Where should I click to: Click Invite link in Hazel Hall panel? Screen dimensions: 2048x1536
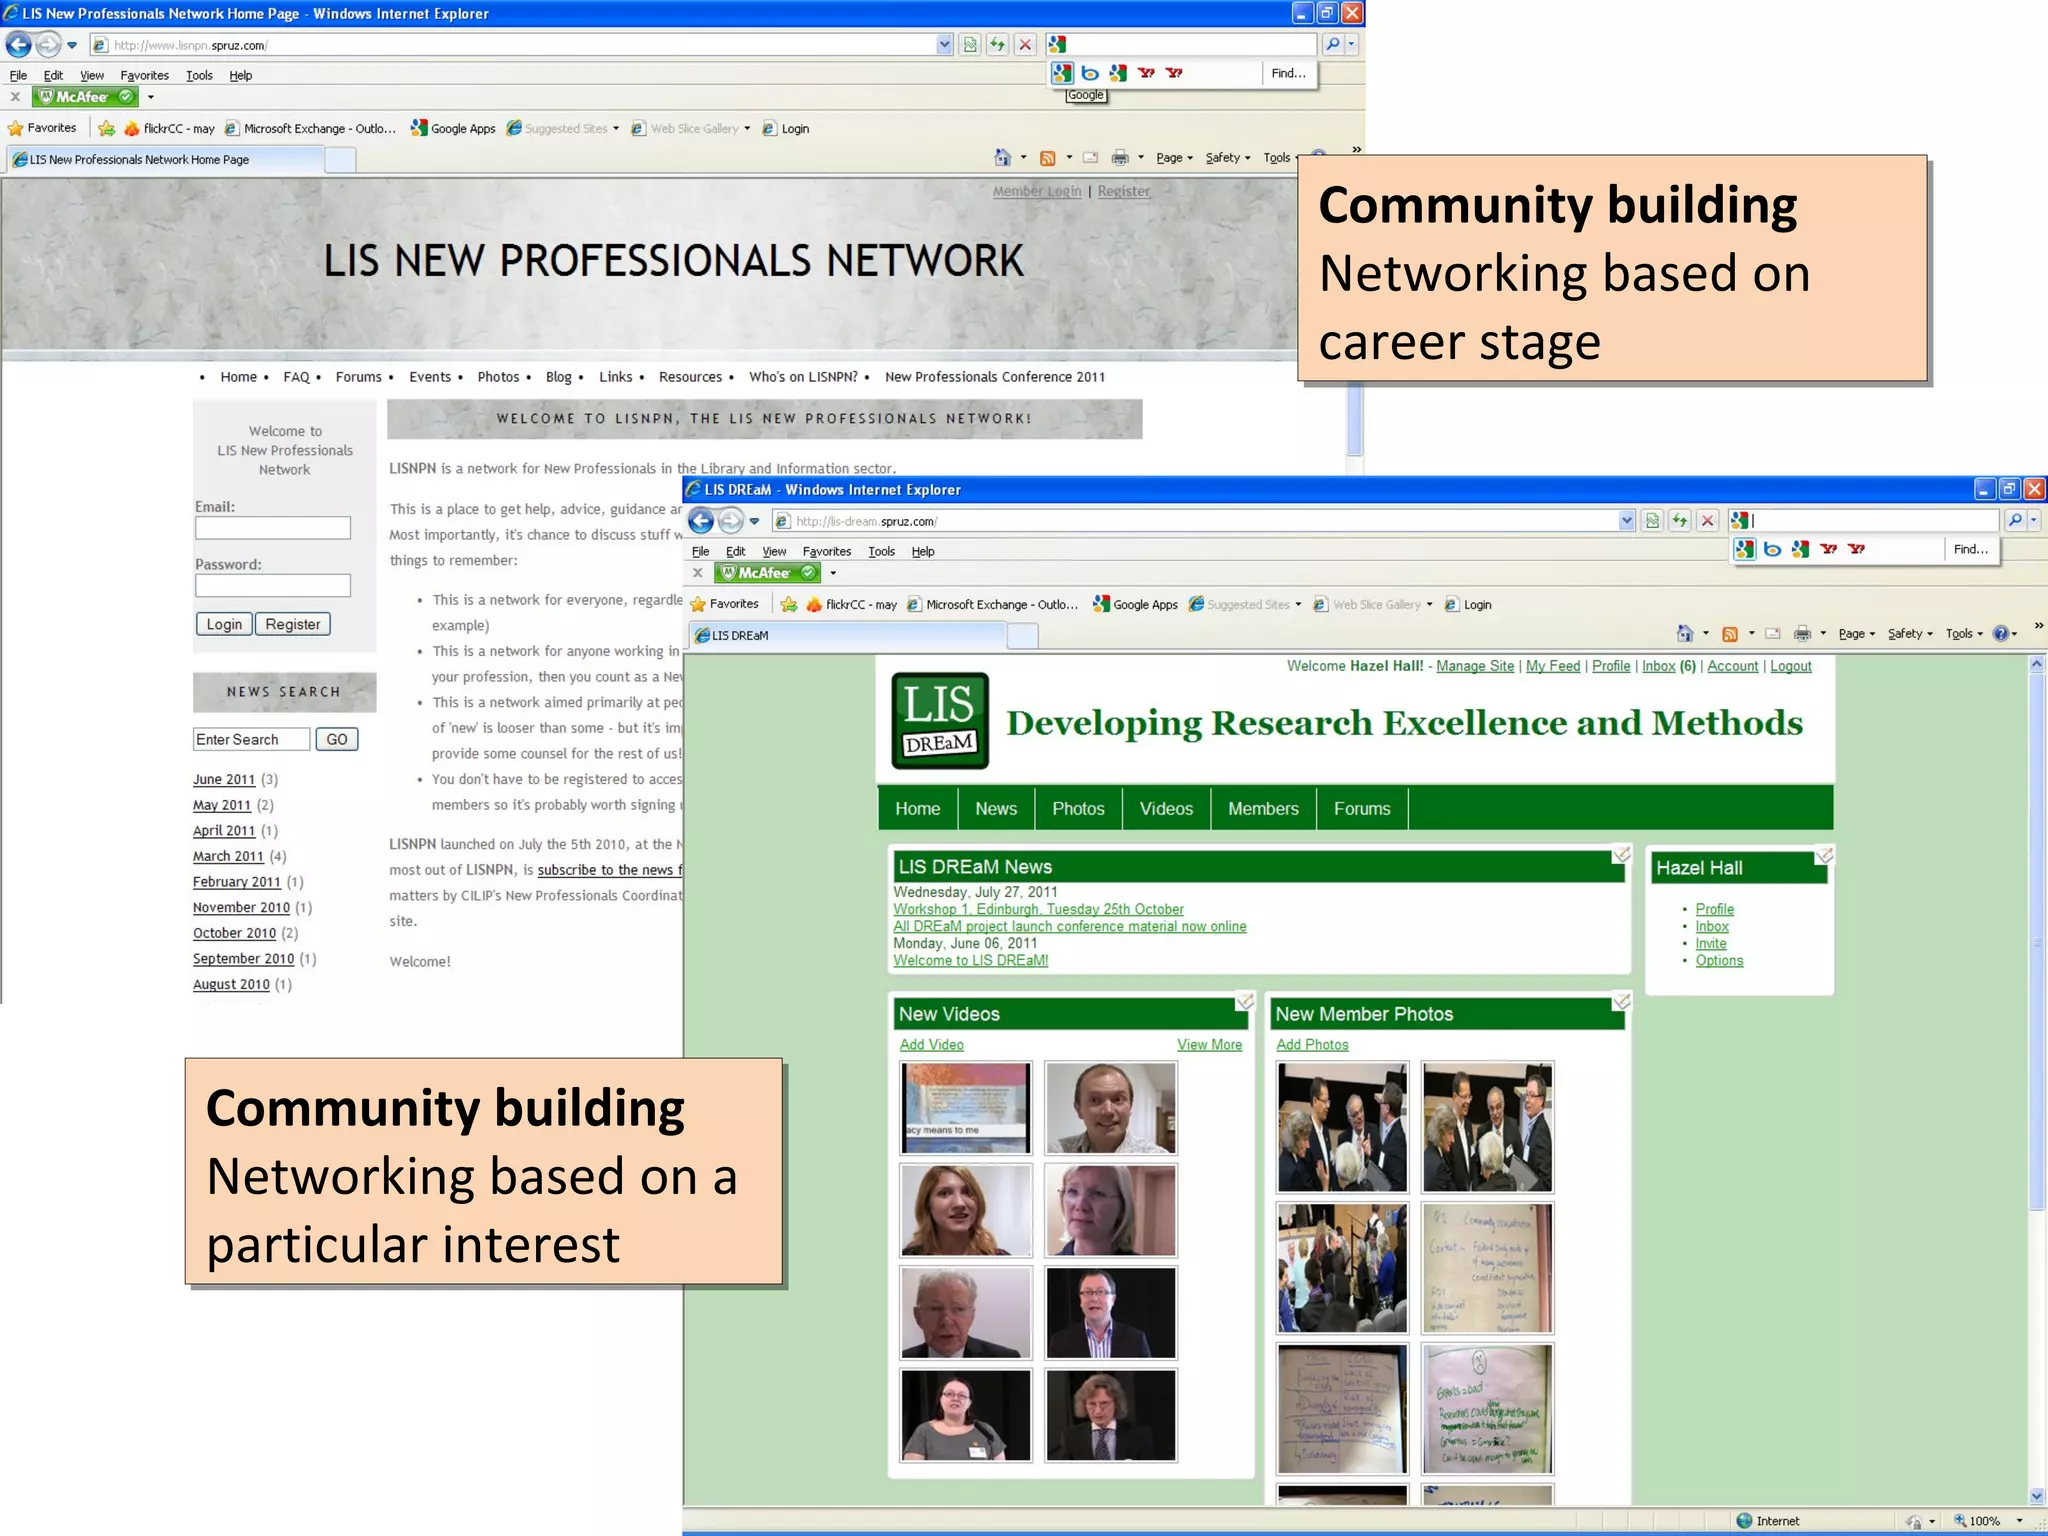tap(1711, 943)
